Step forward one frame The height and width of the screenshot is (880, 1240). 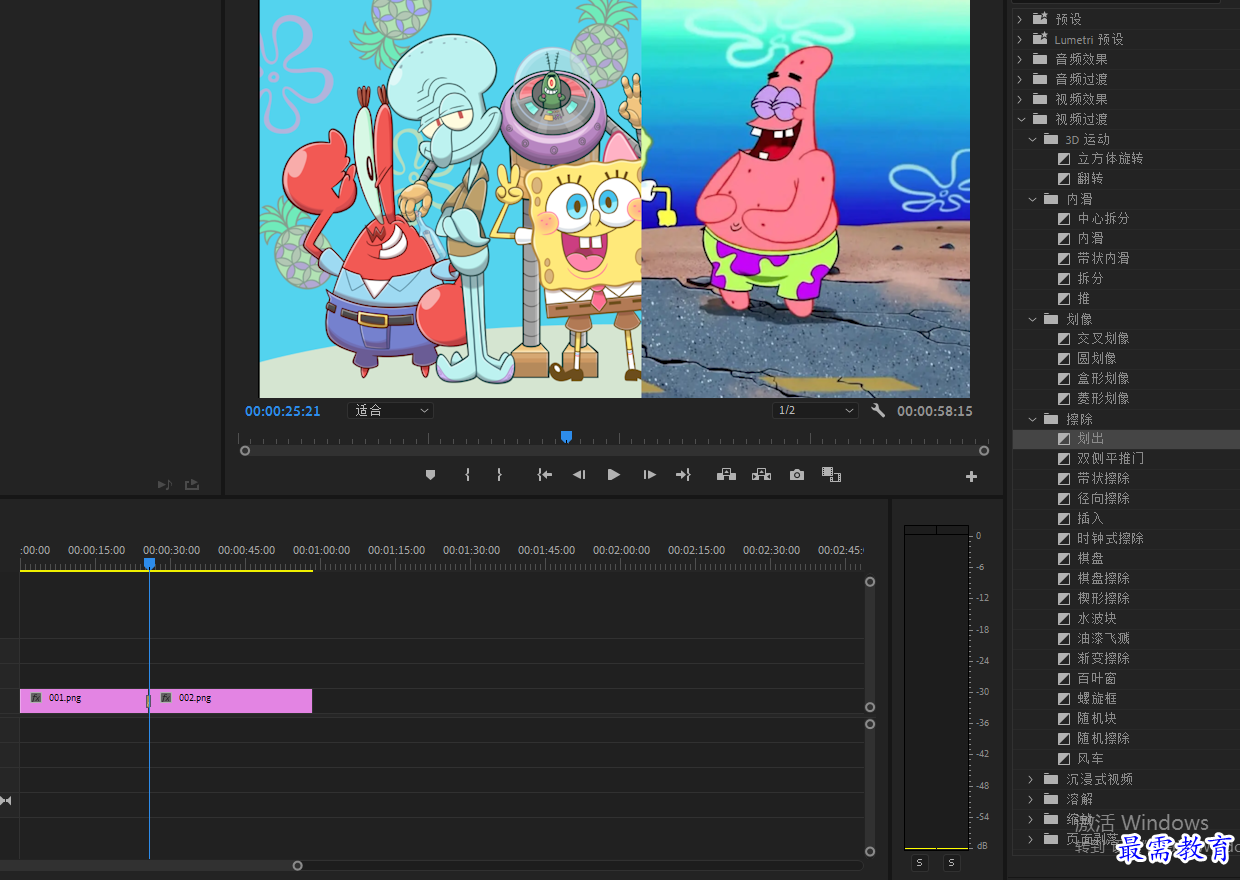point(649,475)
